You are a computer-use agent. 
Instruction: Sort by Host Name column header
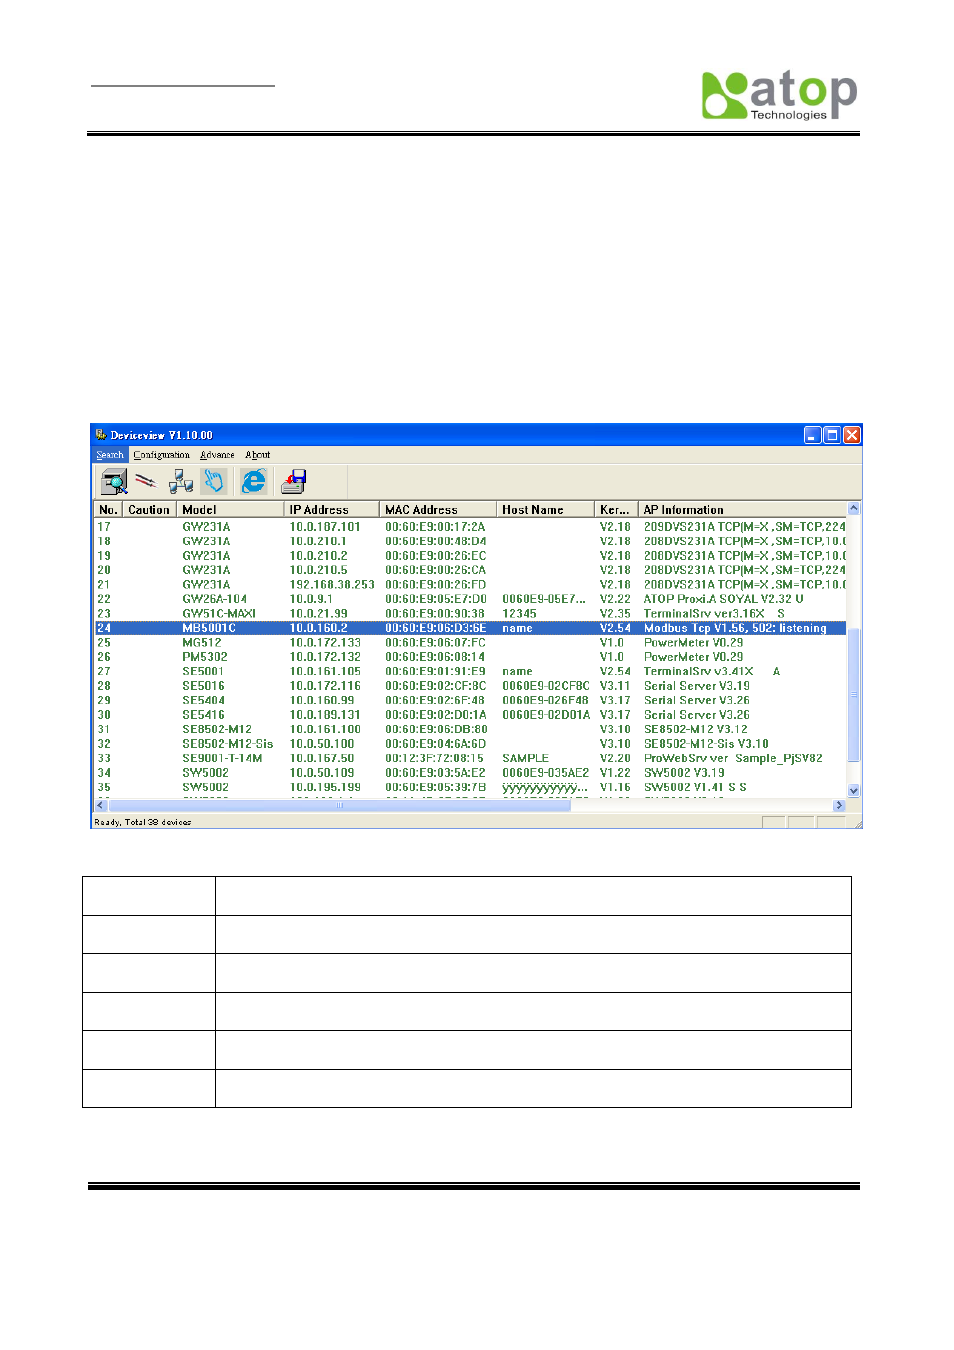tap(546, 510)
